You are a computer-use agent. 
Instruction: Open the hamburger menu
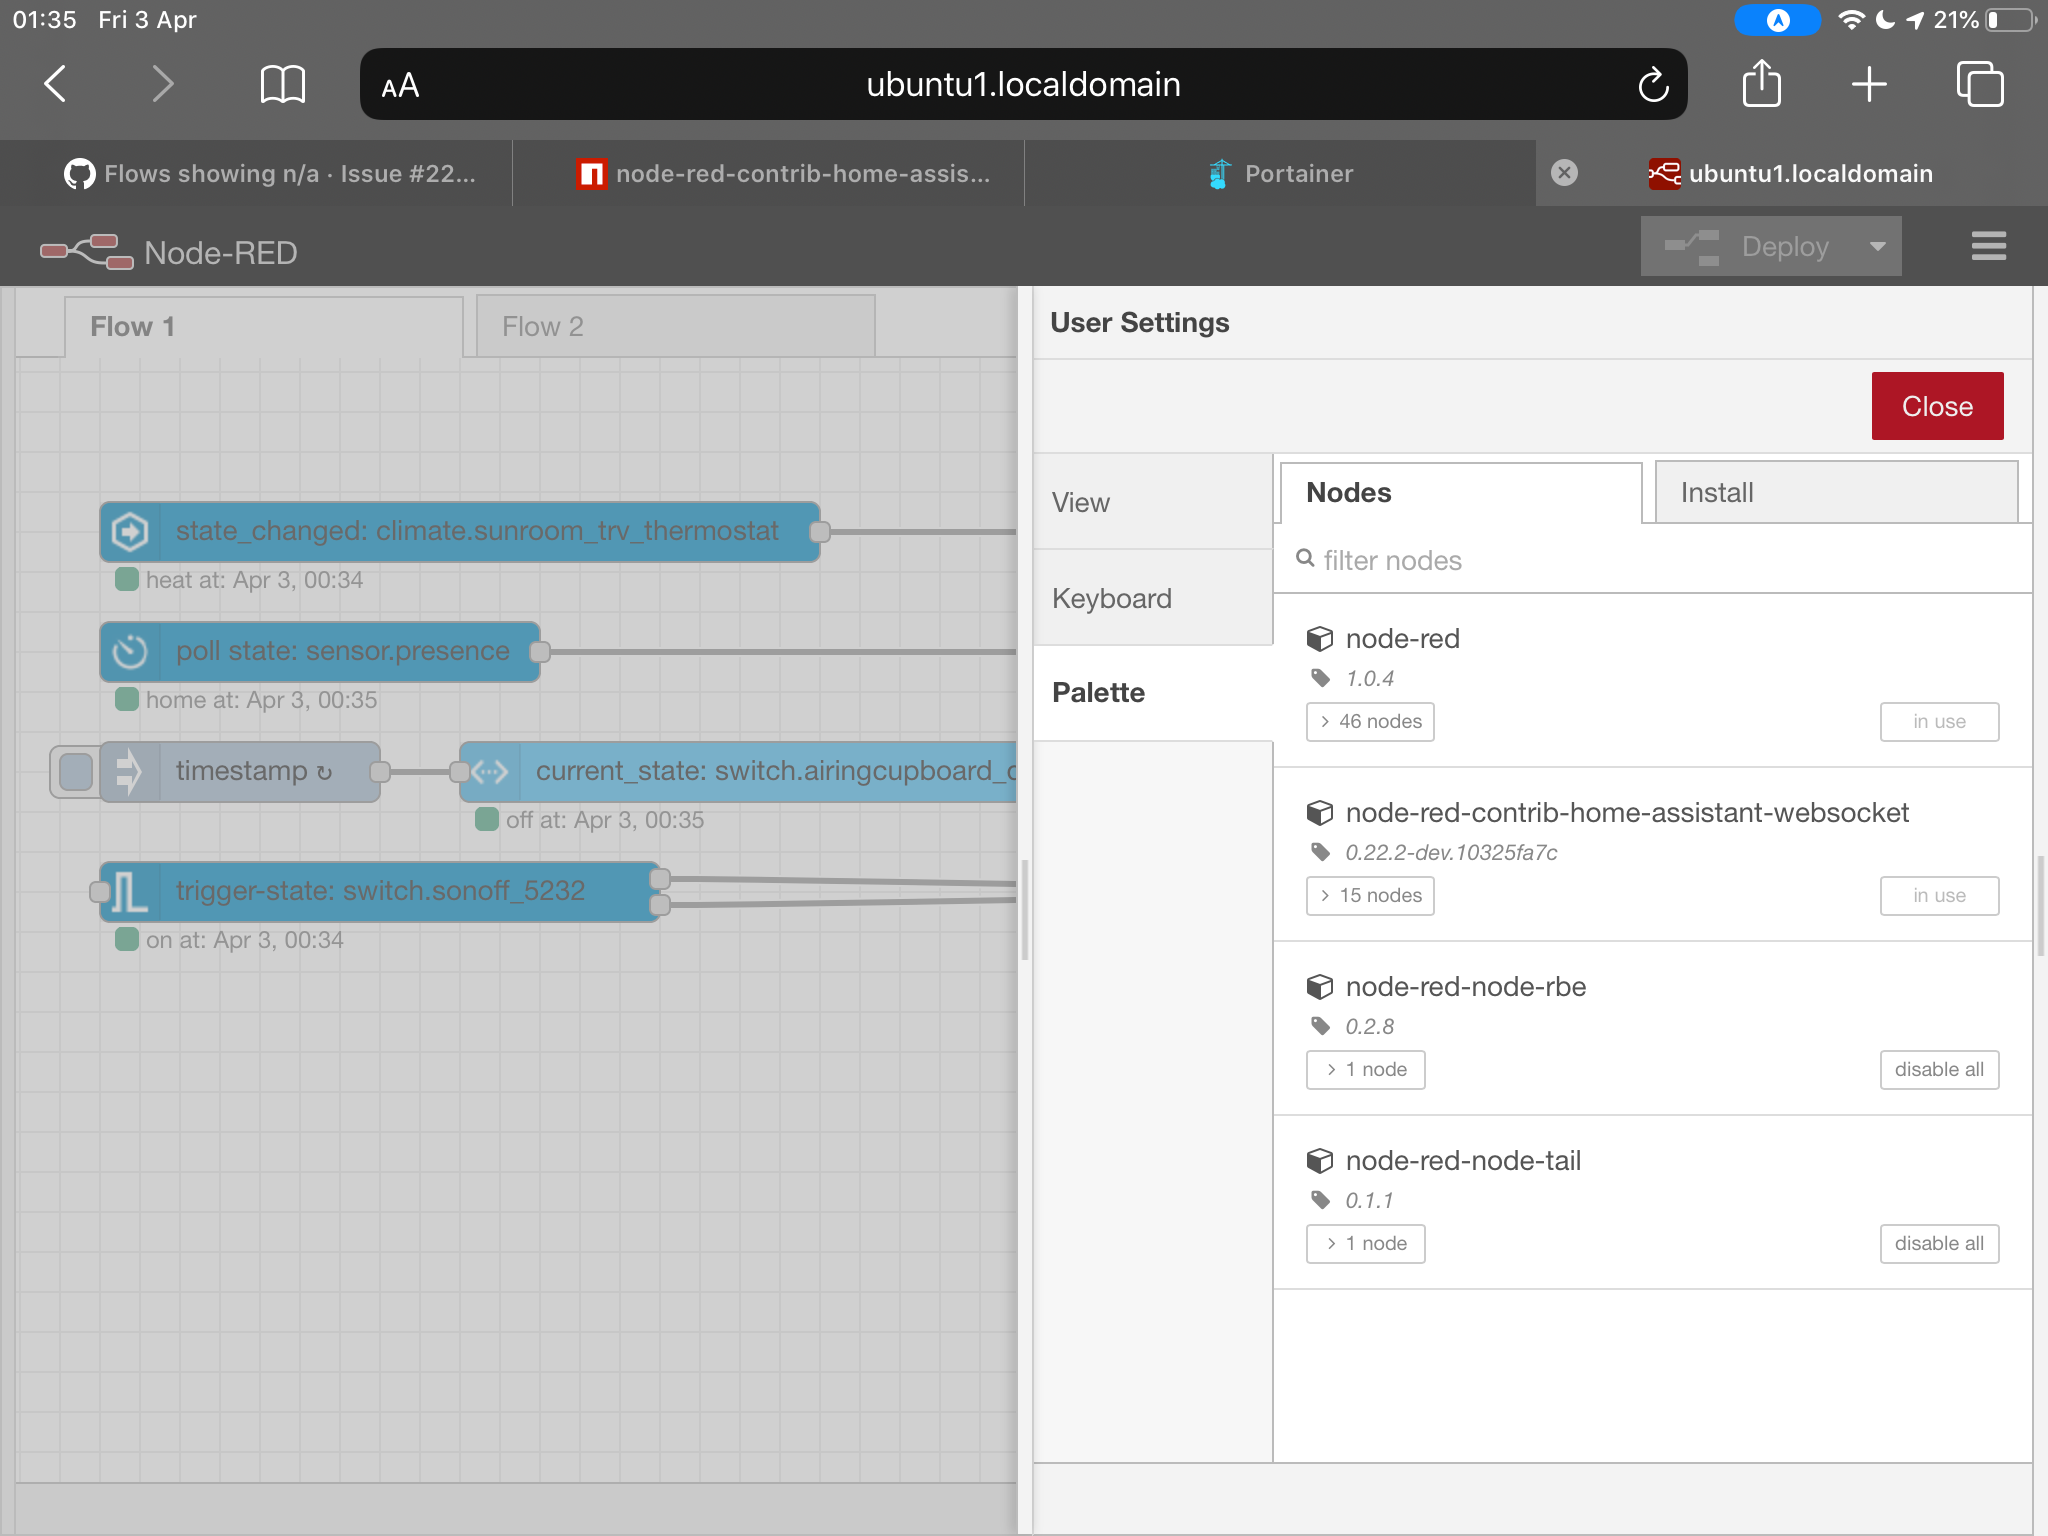tap(1988, 246)
